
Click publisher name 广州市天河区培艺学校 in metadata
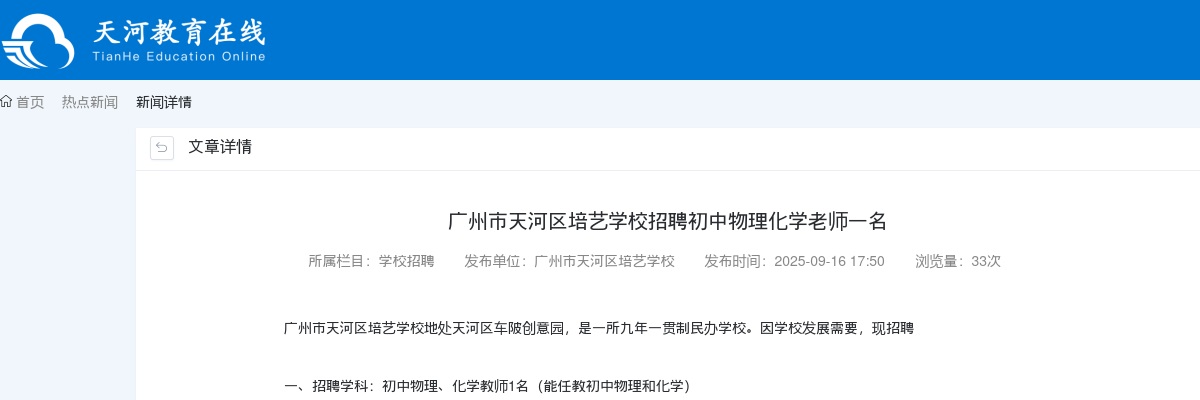pos(604,261)
